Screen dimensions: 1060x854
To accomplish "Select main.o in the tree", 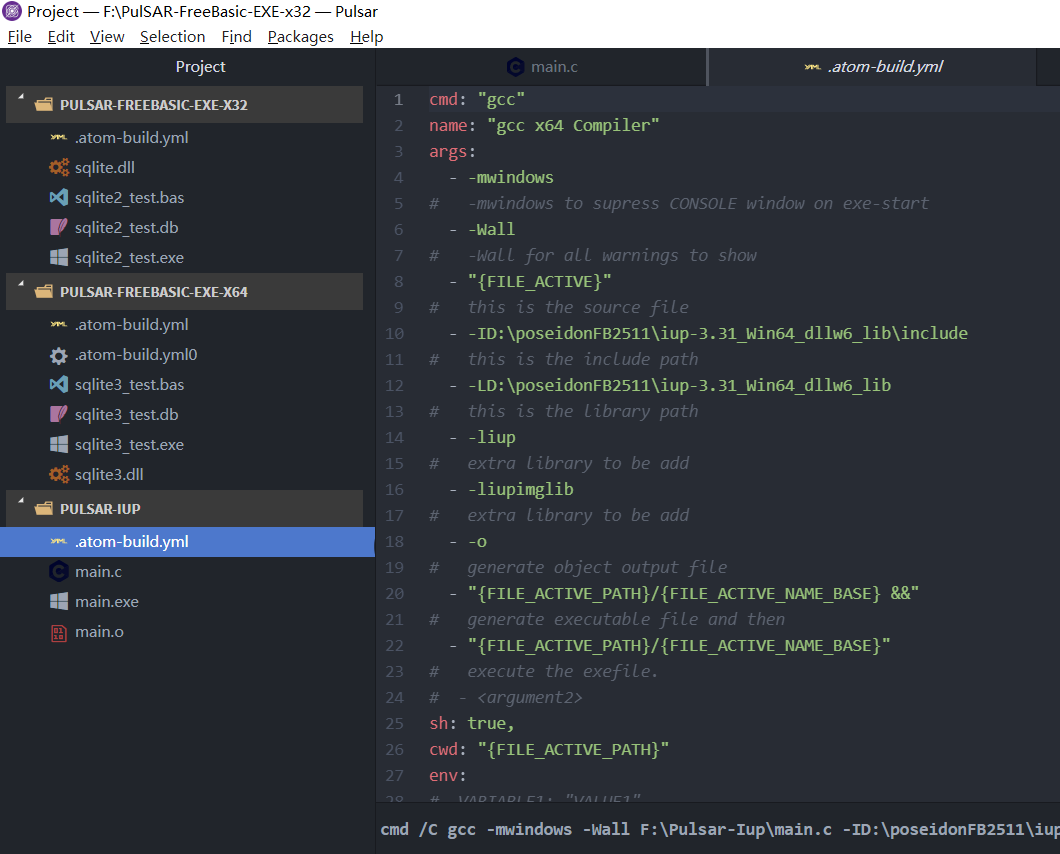I will tap(99, 632).
